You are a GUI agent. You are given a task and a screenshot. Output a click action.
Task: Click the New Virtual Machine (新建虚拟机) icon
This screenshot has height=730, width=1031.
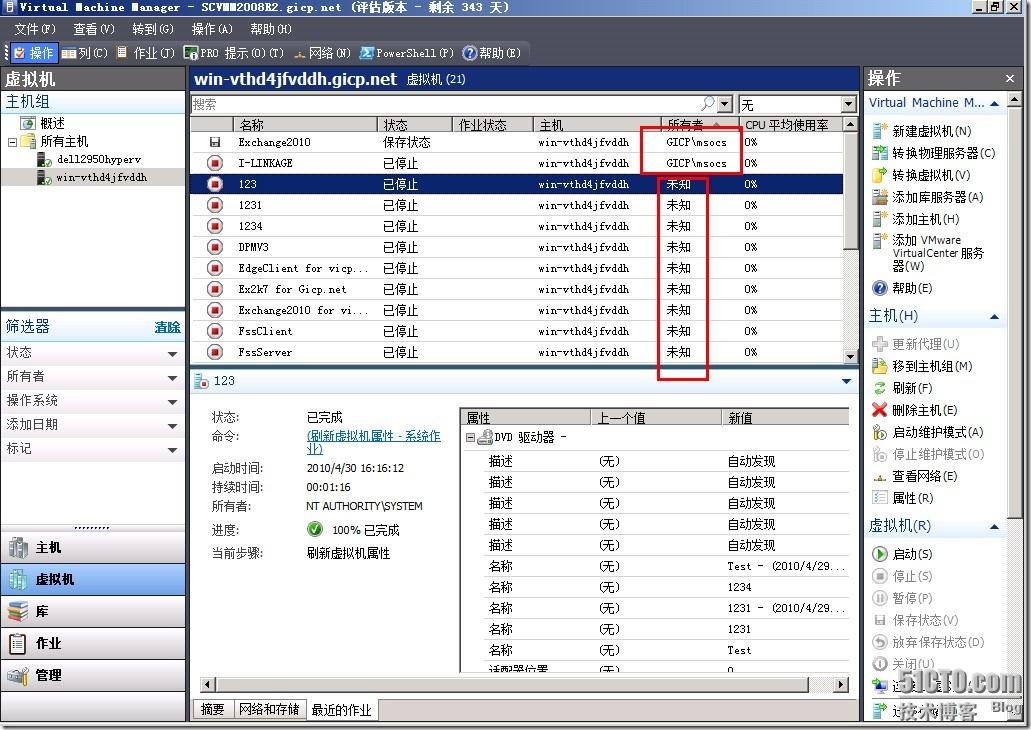[879, 130]
